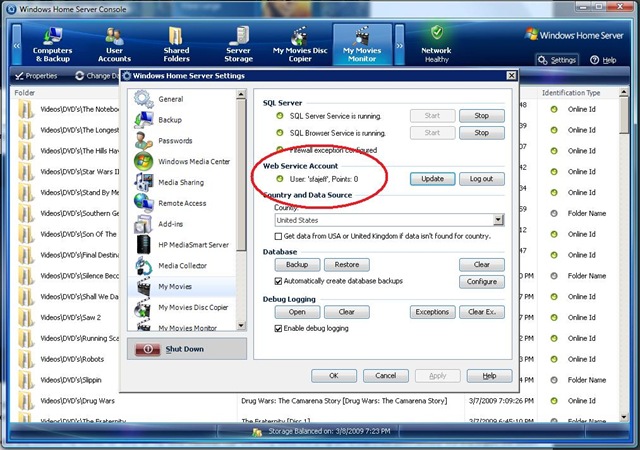Select Media Collector settings
Viewport: 640px width, 450px height.
[182, 266]
